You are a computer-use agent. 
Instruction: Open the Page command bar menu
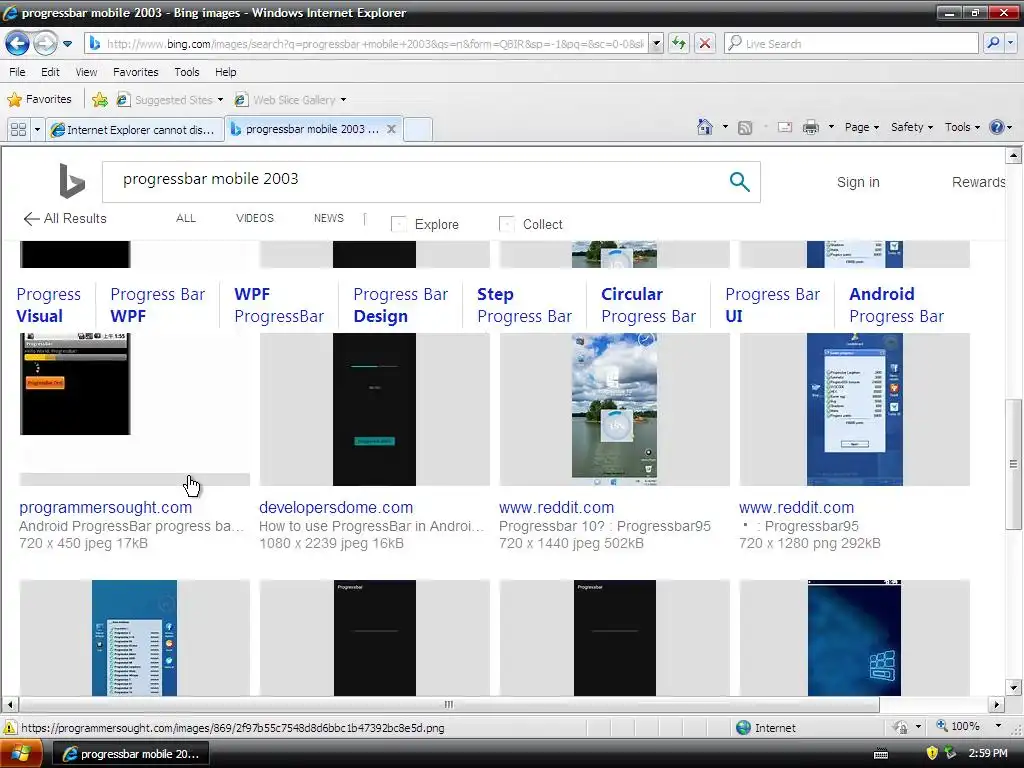[861, 127]
